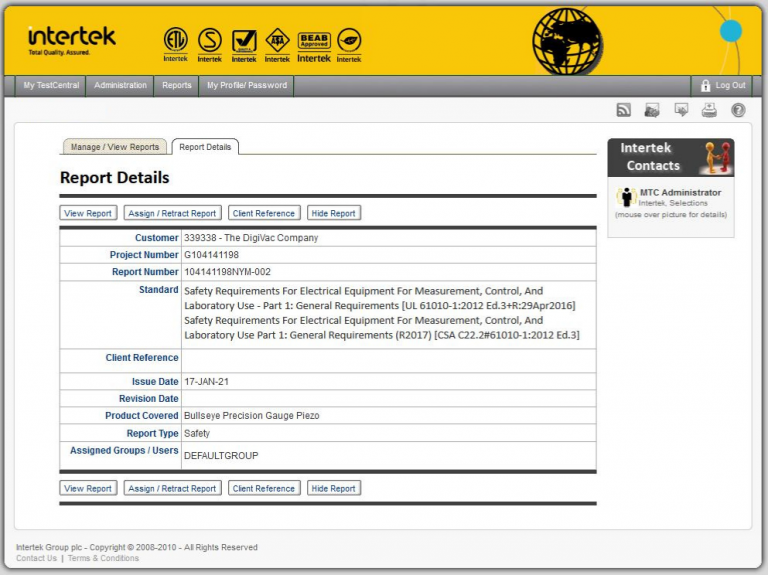
Task: Print the page using printer icon
Action: (x=709, y=110)
